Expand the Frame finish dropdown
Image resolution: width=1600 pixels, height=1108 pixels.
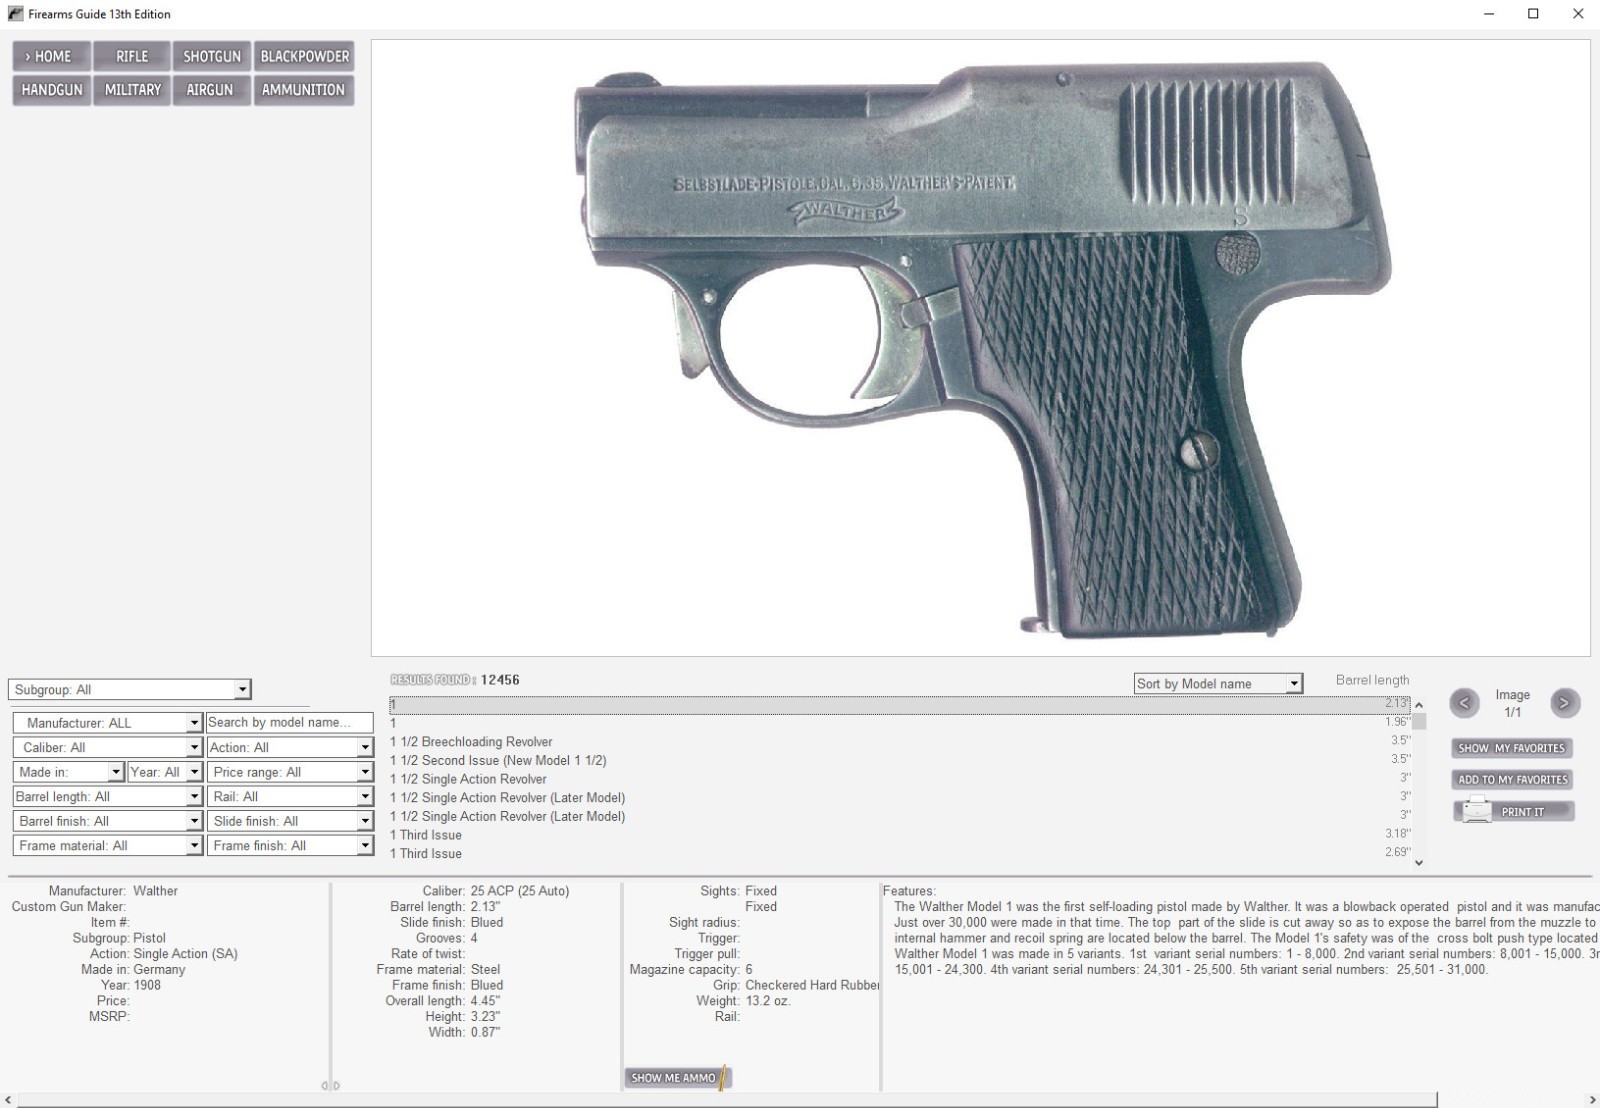tap(365, 846)
